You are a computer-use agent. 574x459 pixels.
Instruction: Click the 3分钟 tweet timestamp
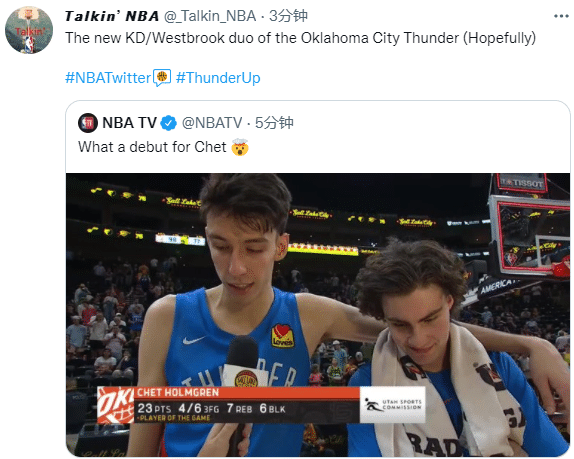(288, 16)
